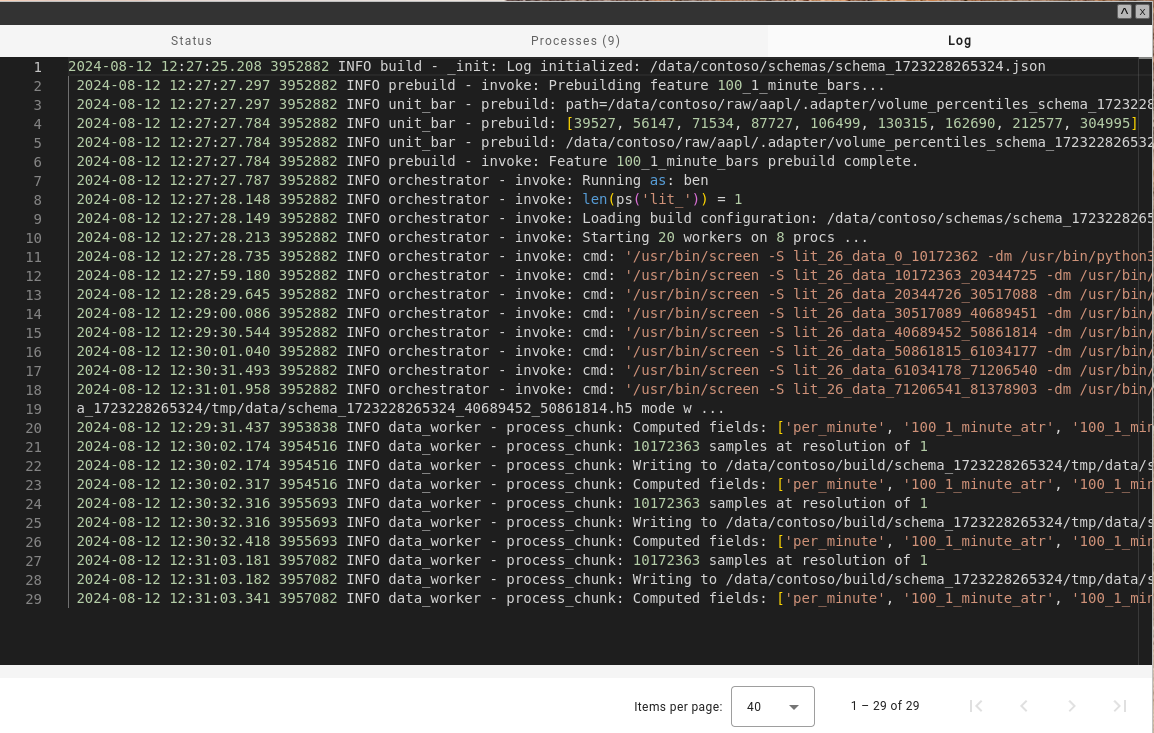
Task: Click the 'Log initialized' line text
Action: click(x=556, y=67)
